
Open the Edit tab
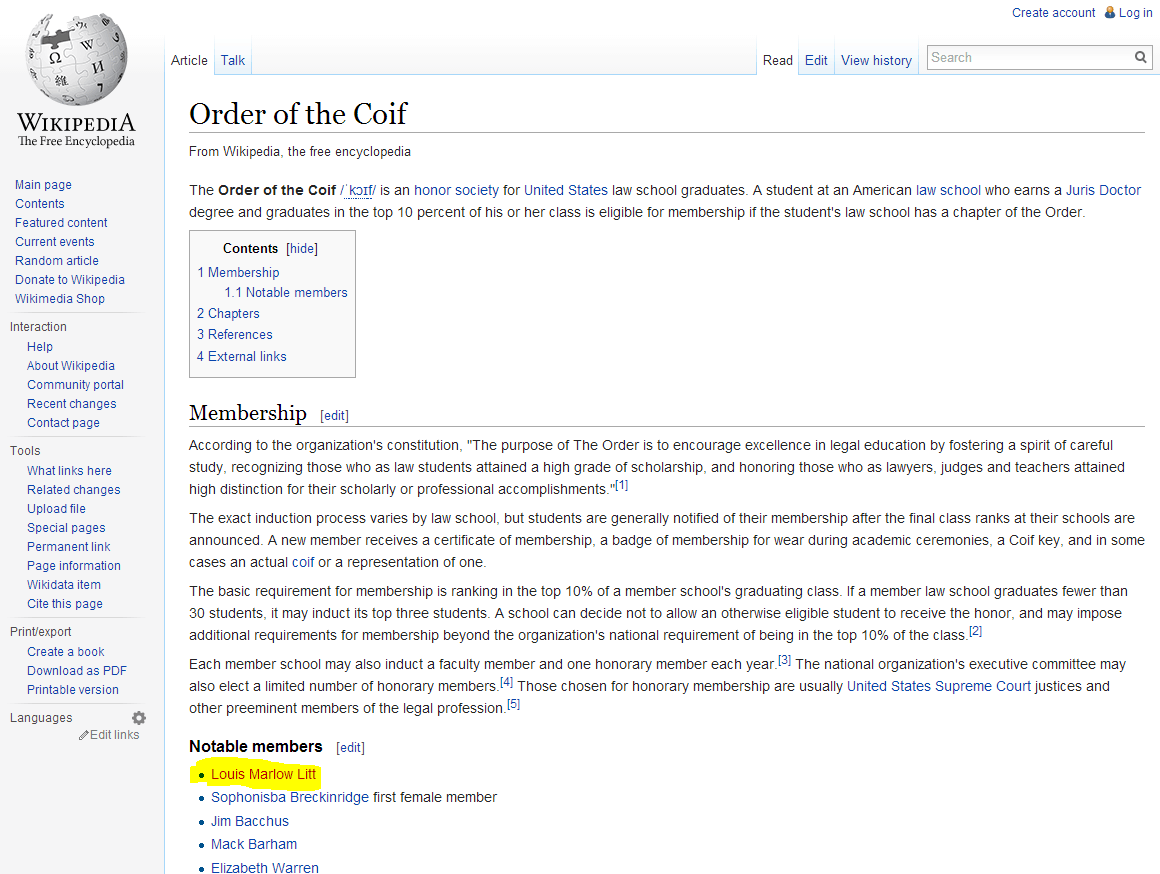coord(816,60)
